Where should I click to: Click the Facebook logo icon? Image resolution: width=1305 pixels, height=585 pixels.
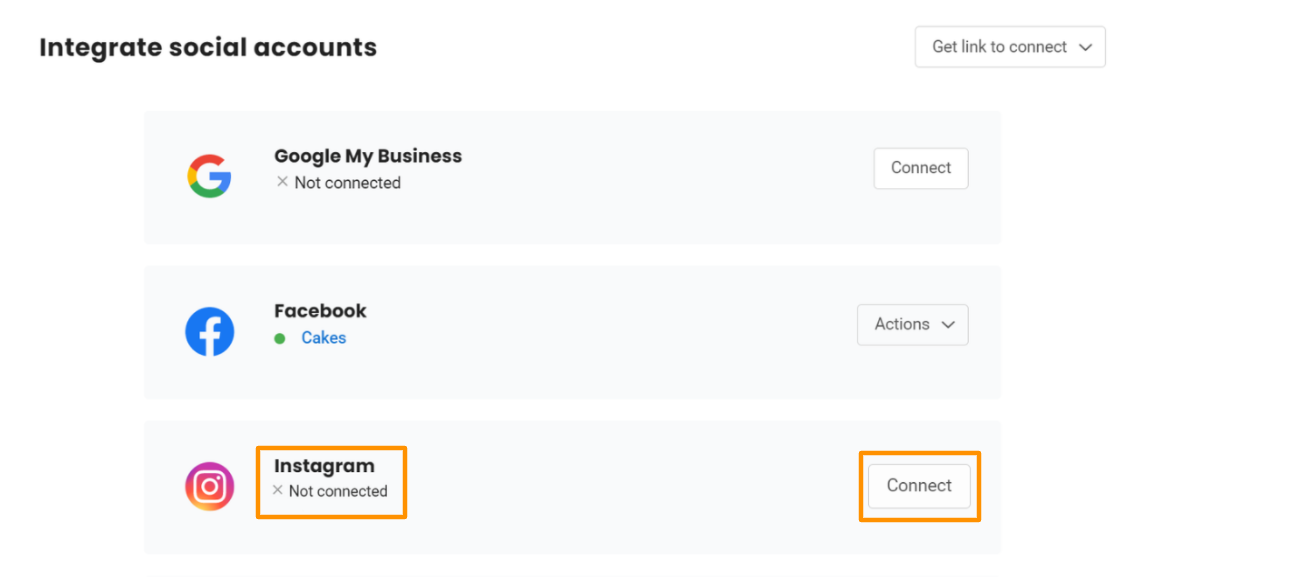pos(209,332)
